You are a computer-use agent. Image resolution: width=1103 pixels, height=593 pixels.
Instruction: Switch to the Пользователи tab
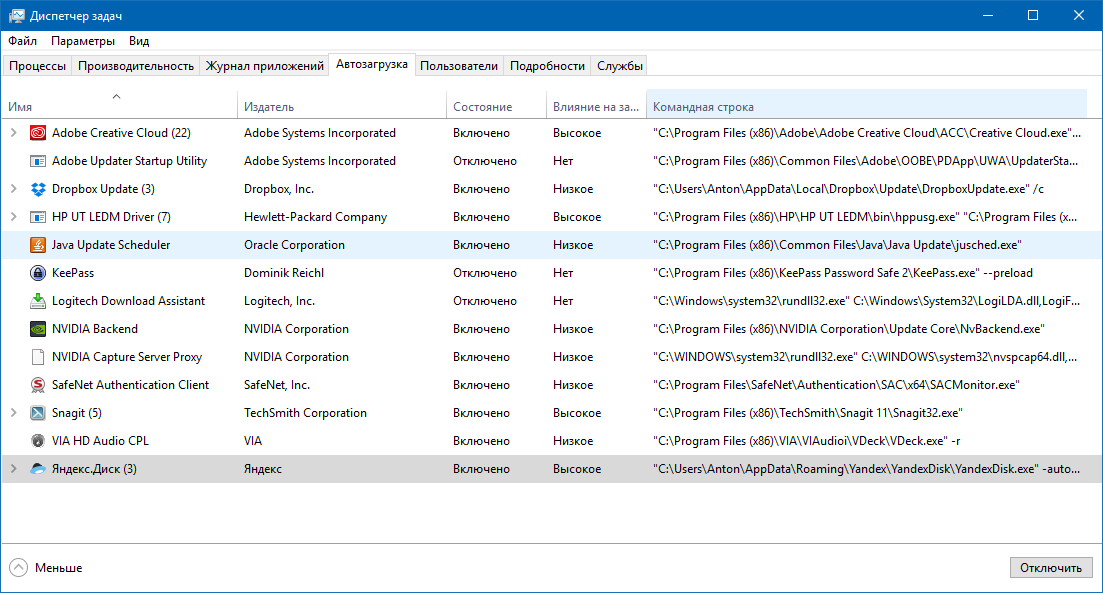[459, 65]
